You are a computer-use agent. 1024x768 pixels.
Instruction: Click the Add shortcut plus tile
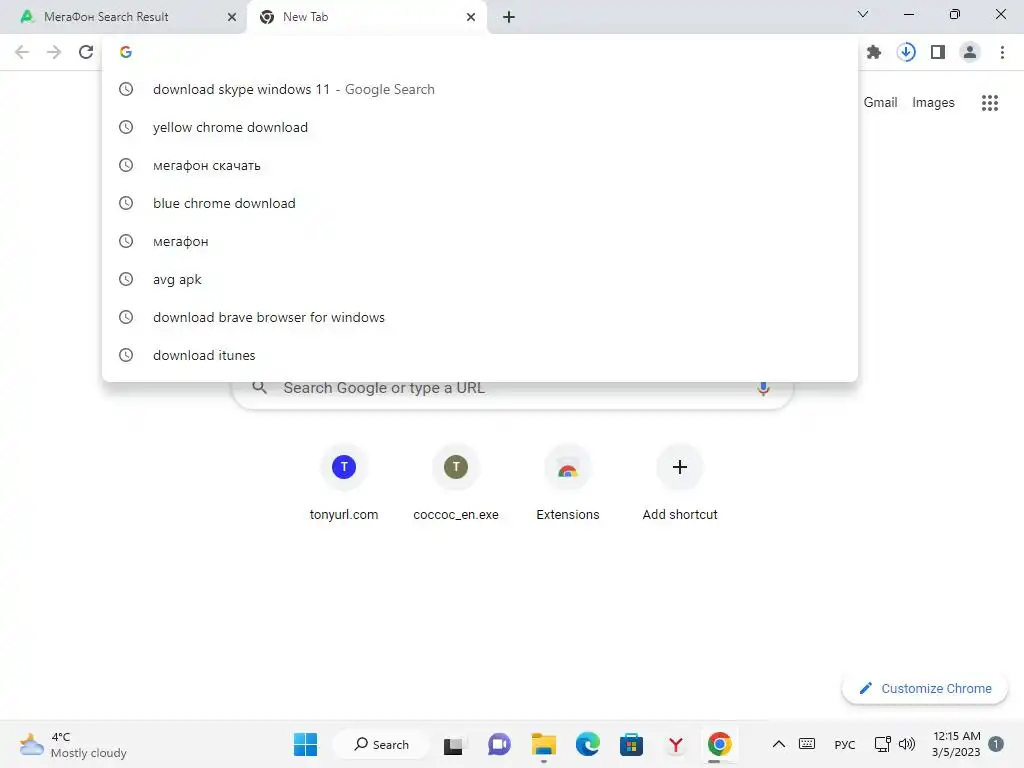(680, 483)
